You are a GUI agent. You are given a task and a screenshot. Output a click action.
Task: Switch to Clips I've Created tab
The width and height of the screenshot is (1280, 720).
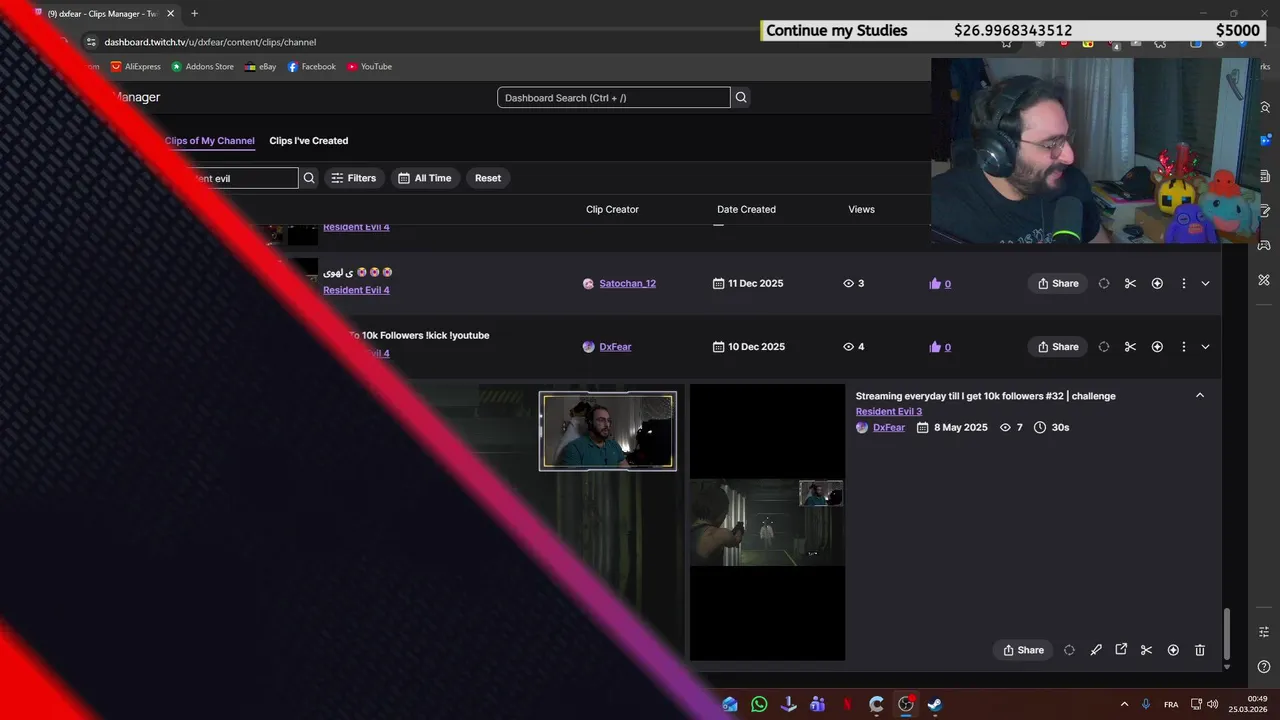[x=309, y=141]
